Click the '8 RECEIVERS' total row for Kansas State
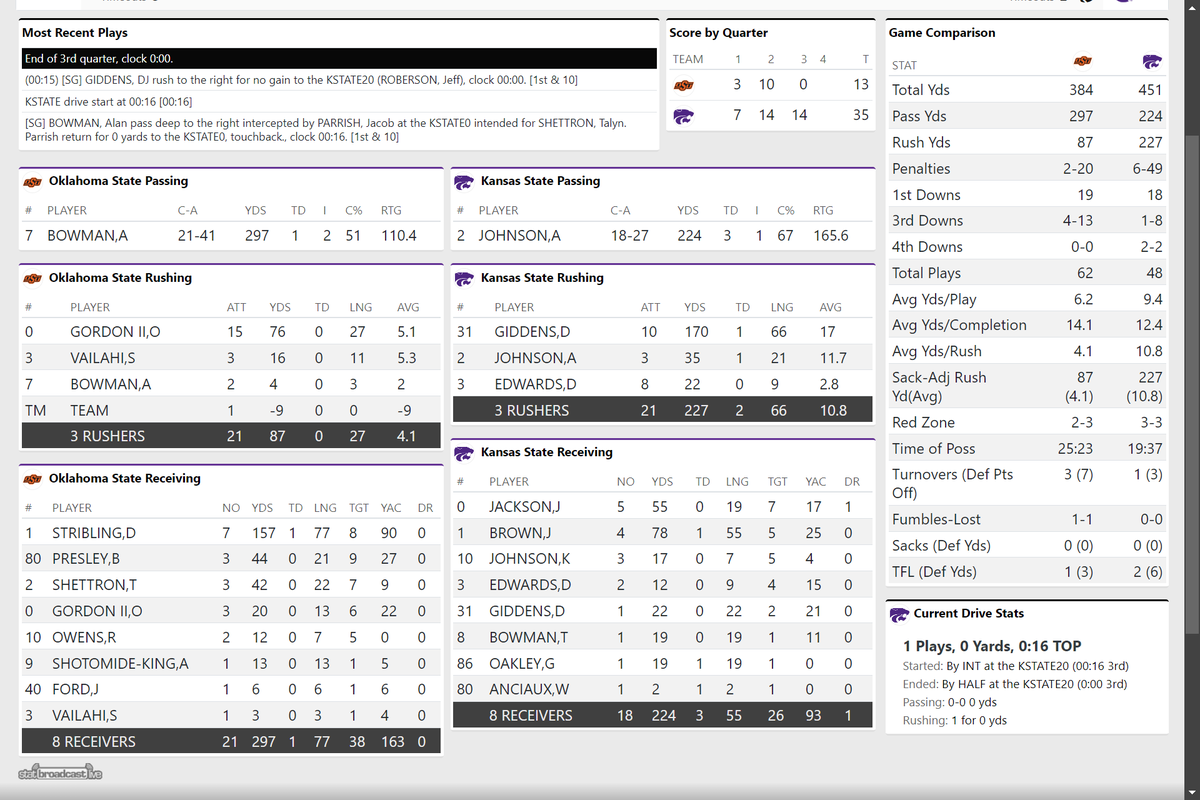The image size is (1200, 800). coord(664,715)
